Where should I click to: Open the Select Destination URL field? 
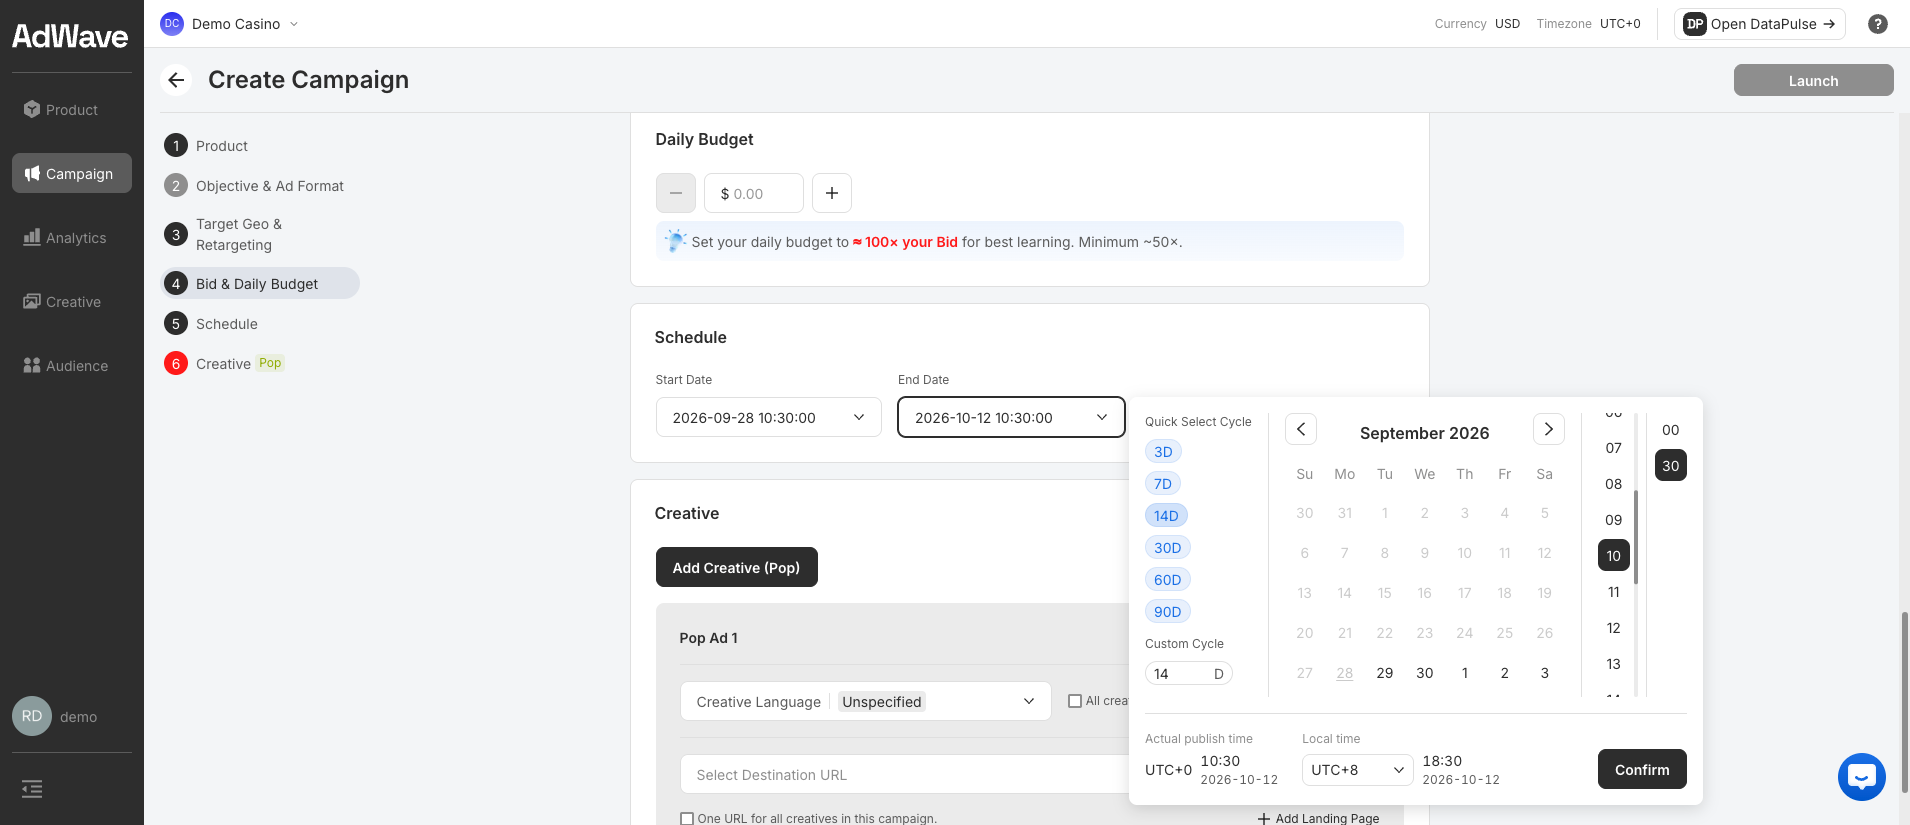click(905, 775)
